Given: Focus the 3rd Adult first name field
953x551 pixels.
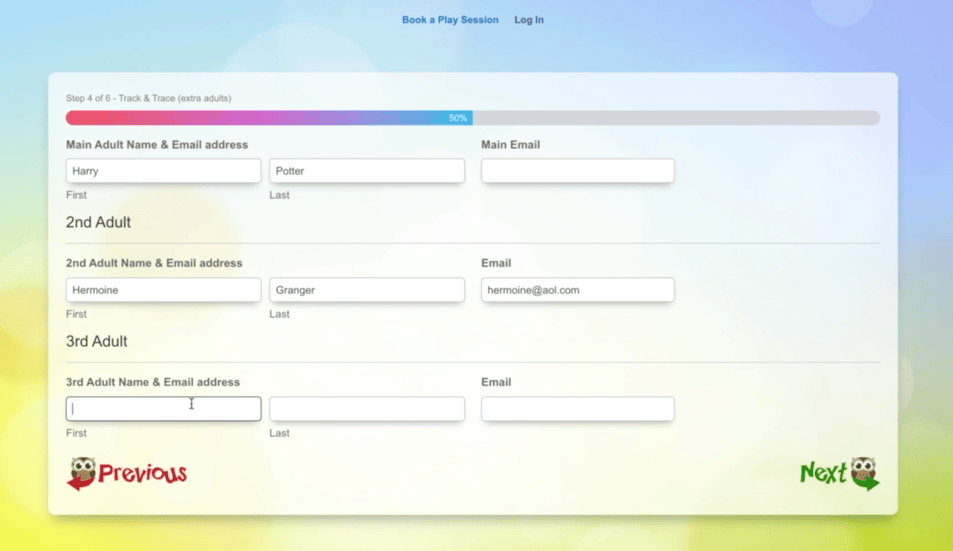Looking at the screenshot, I should point(163,409).
